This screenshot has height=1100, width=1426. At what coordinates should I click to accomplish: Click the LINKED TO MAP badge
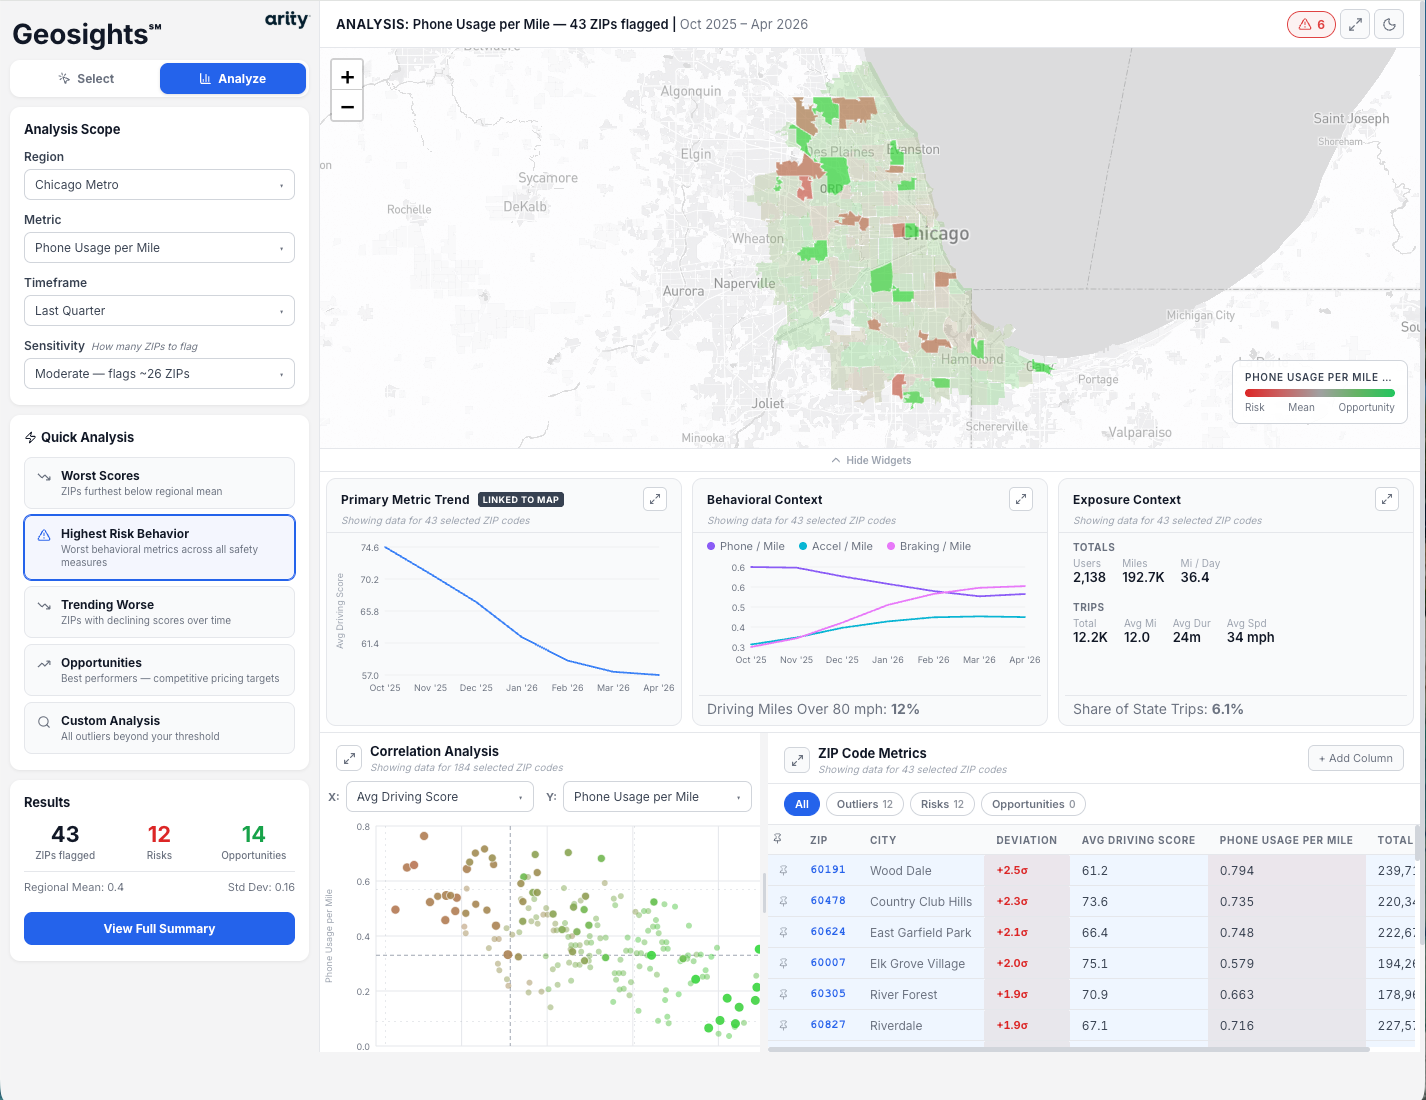click(x=521, y=500)
